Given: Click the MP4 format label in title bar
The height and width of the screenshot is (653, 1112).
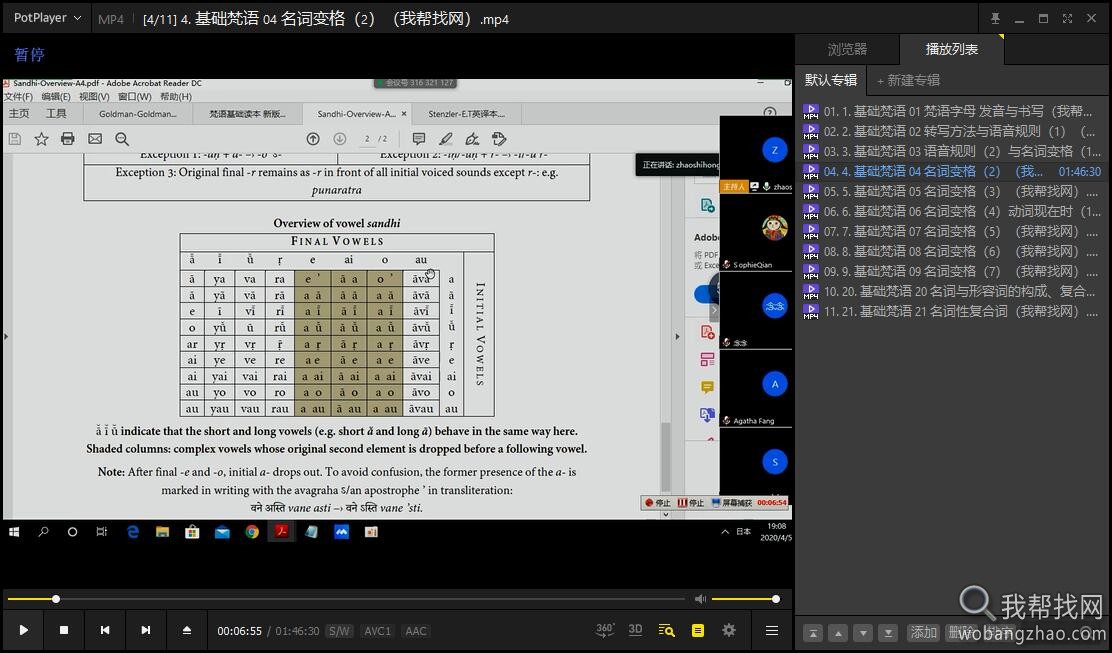Looking at the screenshot, I should pos(111,19).
